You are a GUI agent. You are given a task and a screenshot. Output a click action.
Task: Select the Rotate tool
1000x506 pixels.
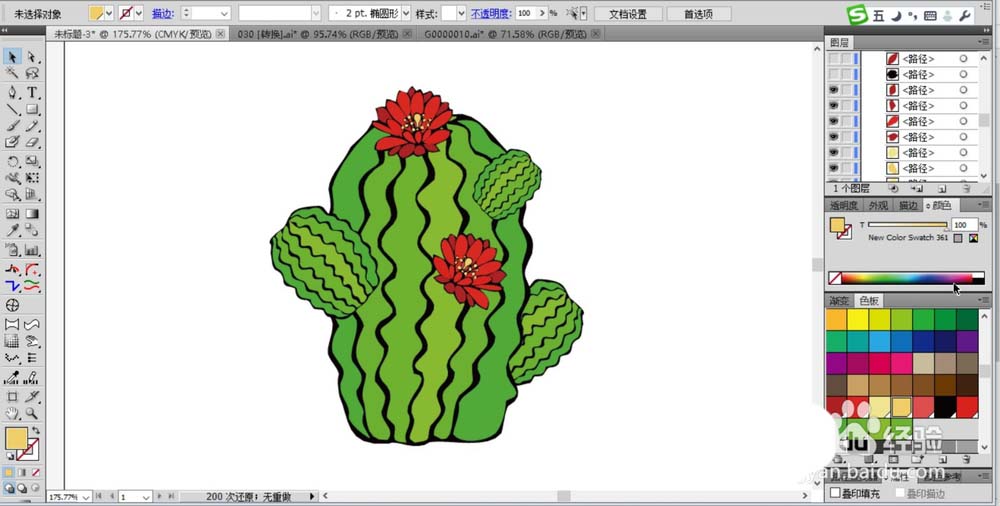[x=12, y=161]
